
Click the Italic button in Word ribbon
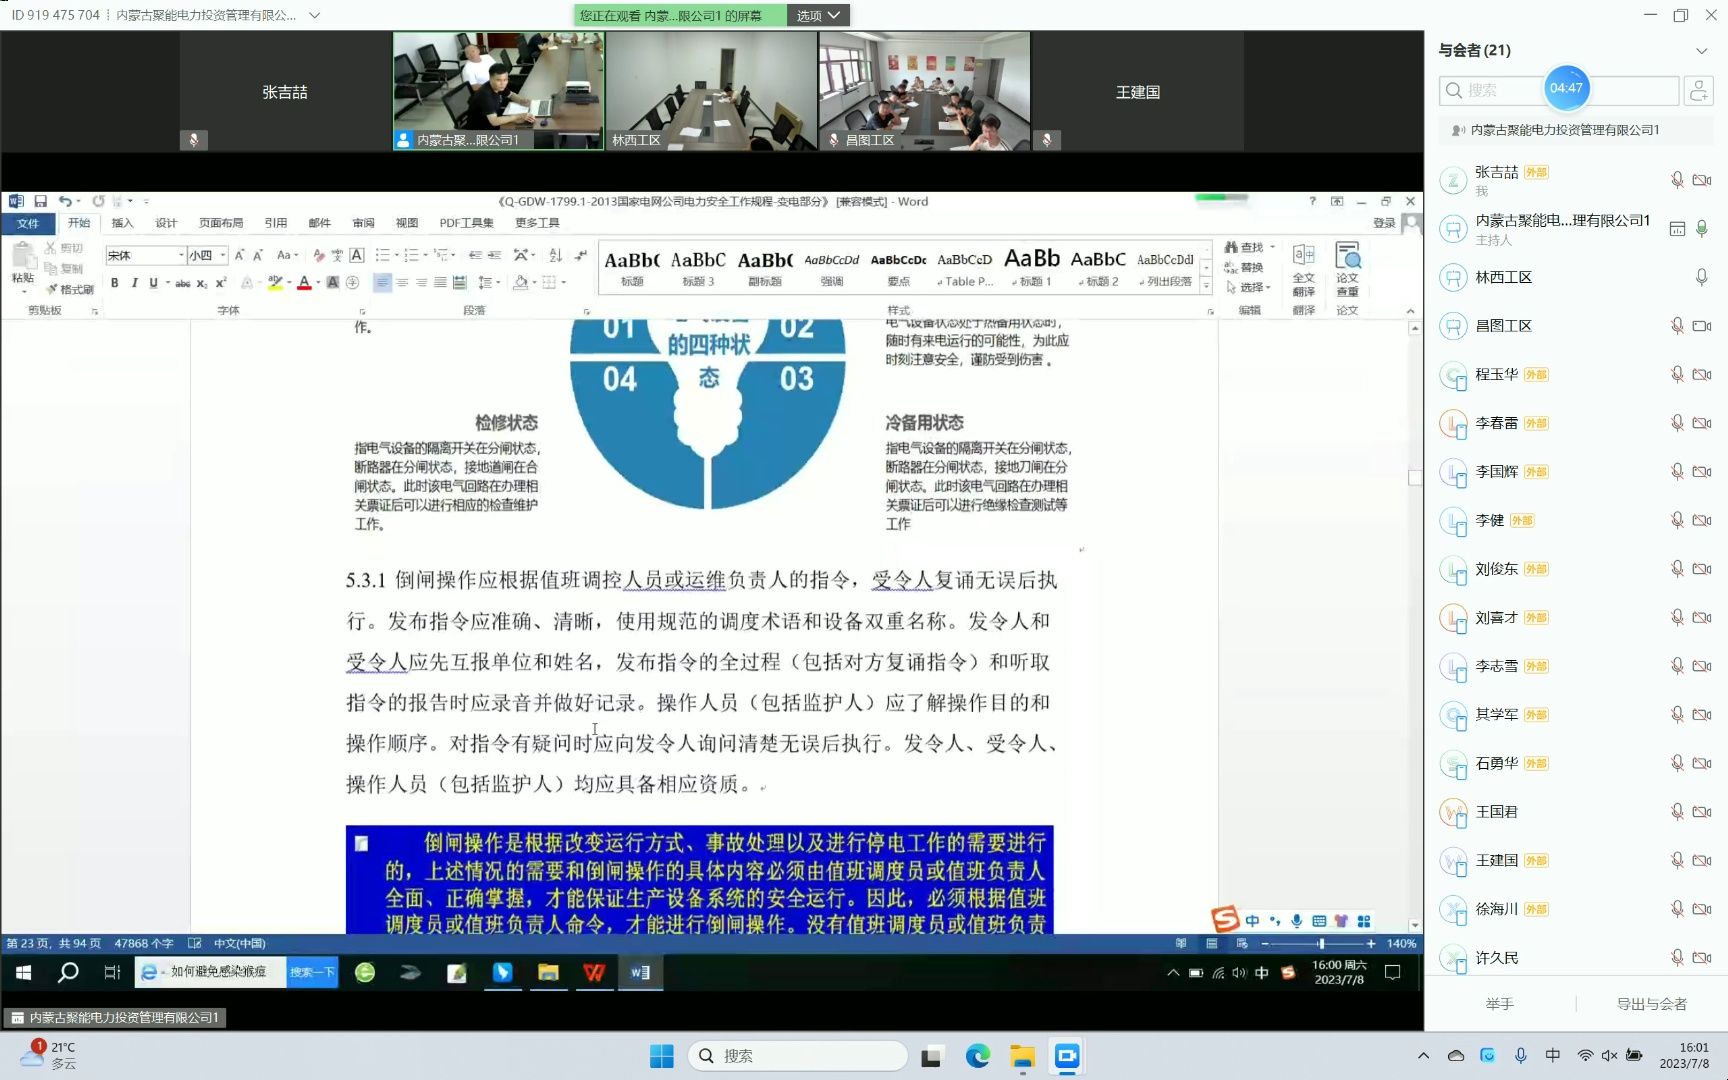(134, 283)
